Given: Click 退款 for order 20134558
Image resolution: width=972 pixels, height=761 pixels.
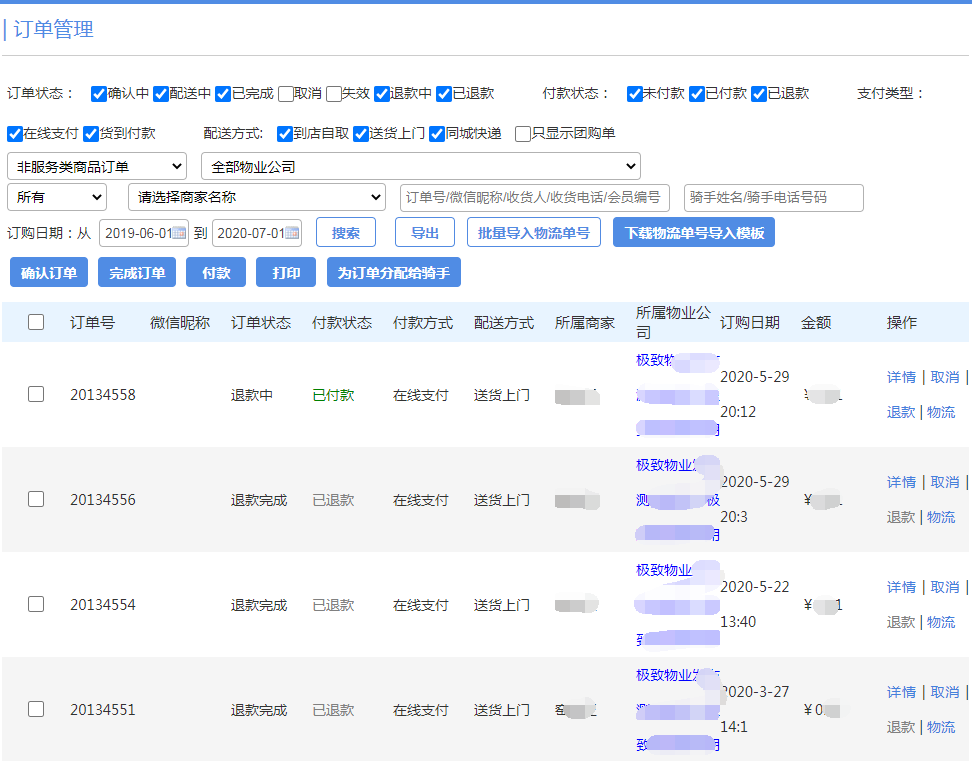Looking at the screenshot, I should tap(901, 412).
